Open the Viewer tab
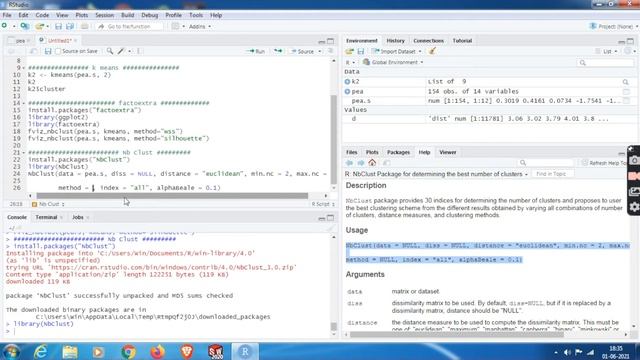 (448, 152)
